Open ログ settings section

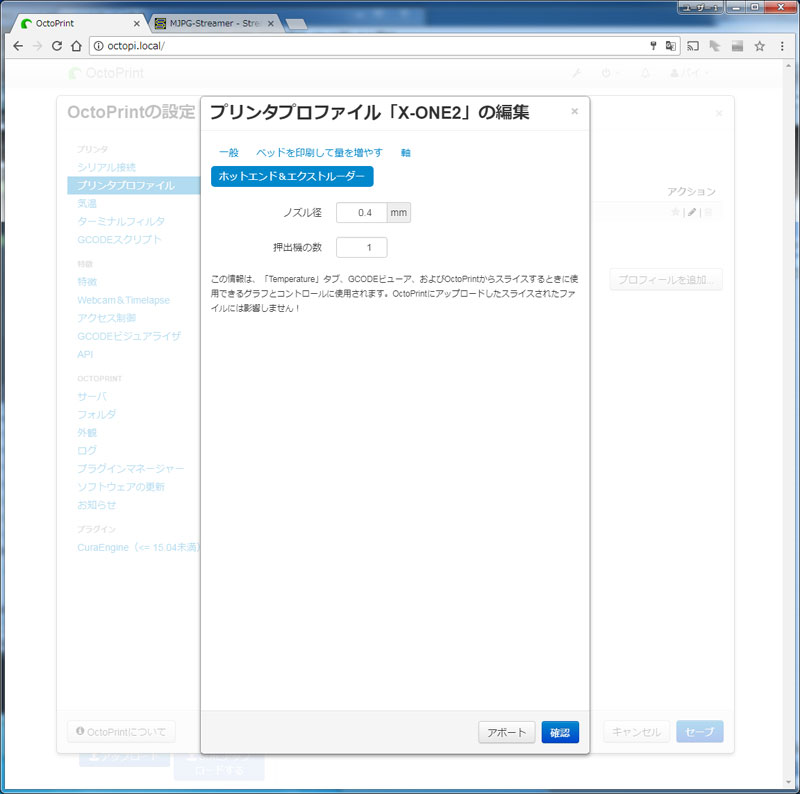pyautogui.click(x=87, y=451)
